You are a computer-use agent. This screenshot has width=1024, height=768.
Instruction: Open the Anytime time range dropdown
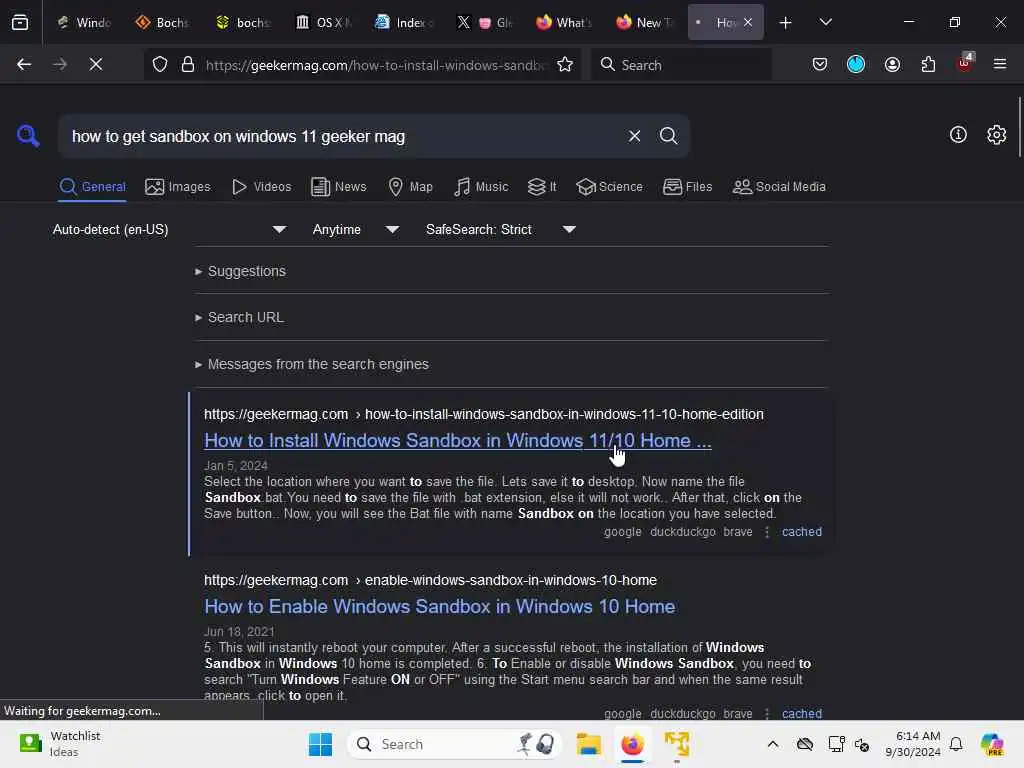(355, 229)
